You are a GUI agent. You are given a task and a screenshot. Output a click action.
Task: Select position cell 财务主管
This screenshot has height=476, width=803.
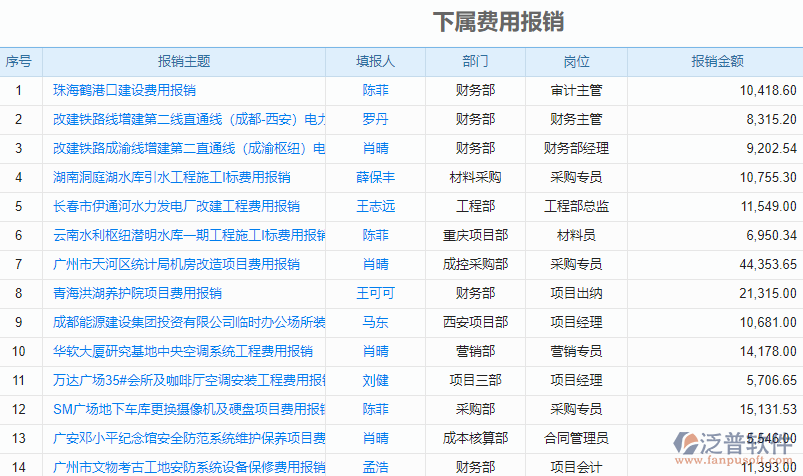(x=576, y=119)
